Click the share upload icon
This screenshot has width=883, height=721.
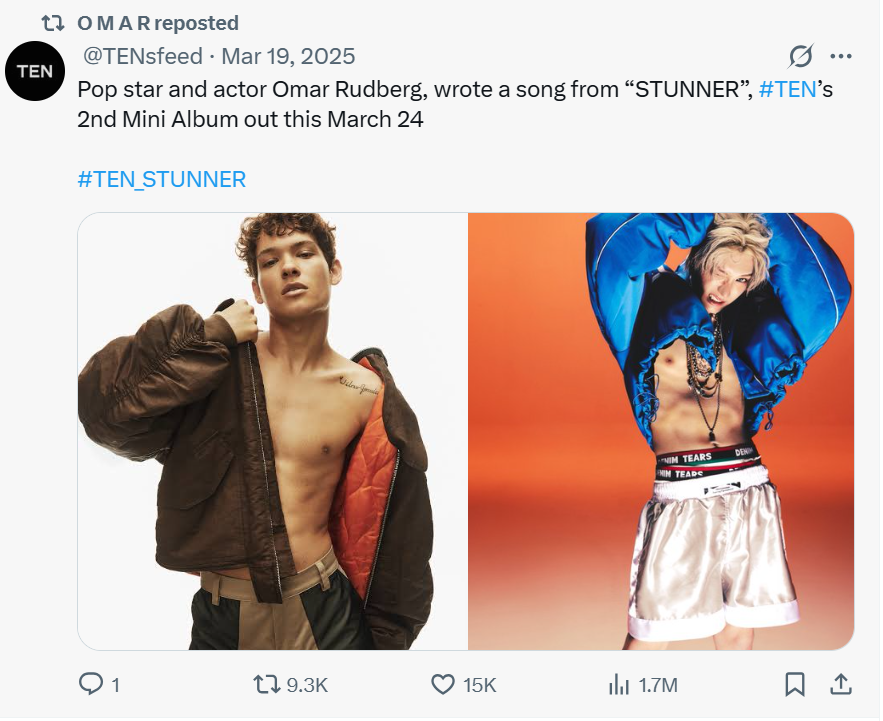[842, 684]
